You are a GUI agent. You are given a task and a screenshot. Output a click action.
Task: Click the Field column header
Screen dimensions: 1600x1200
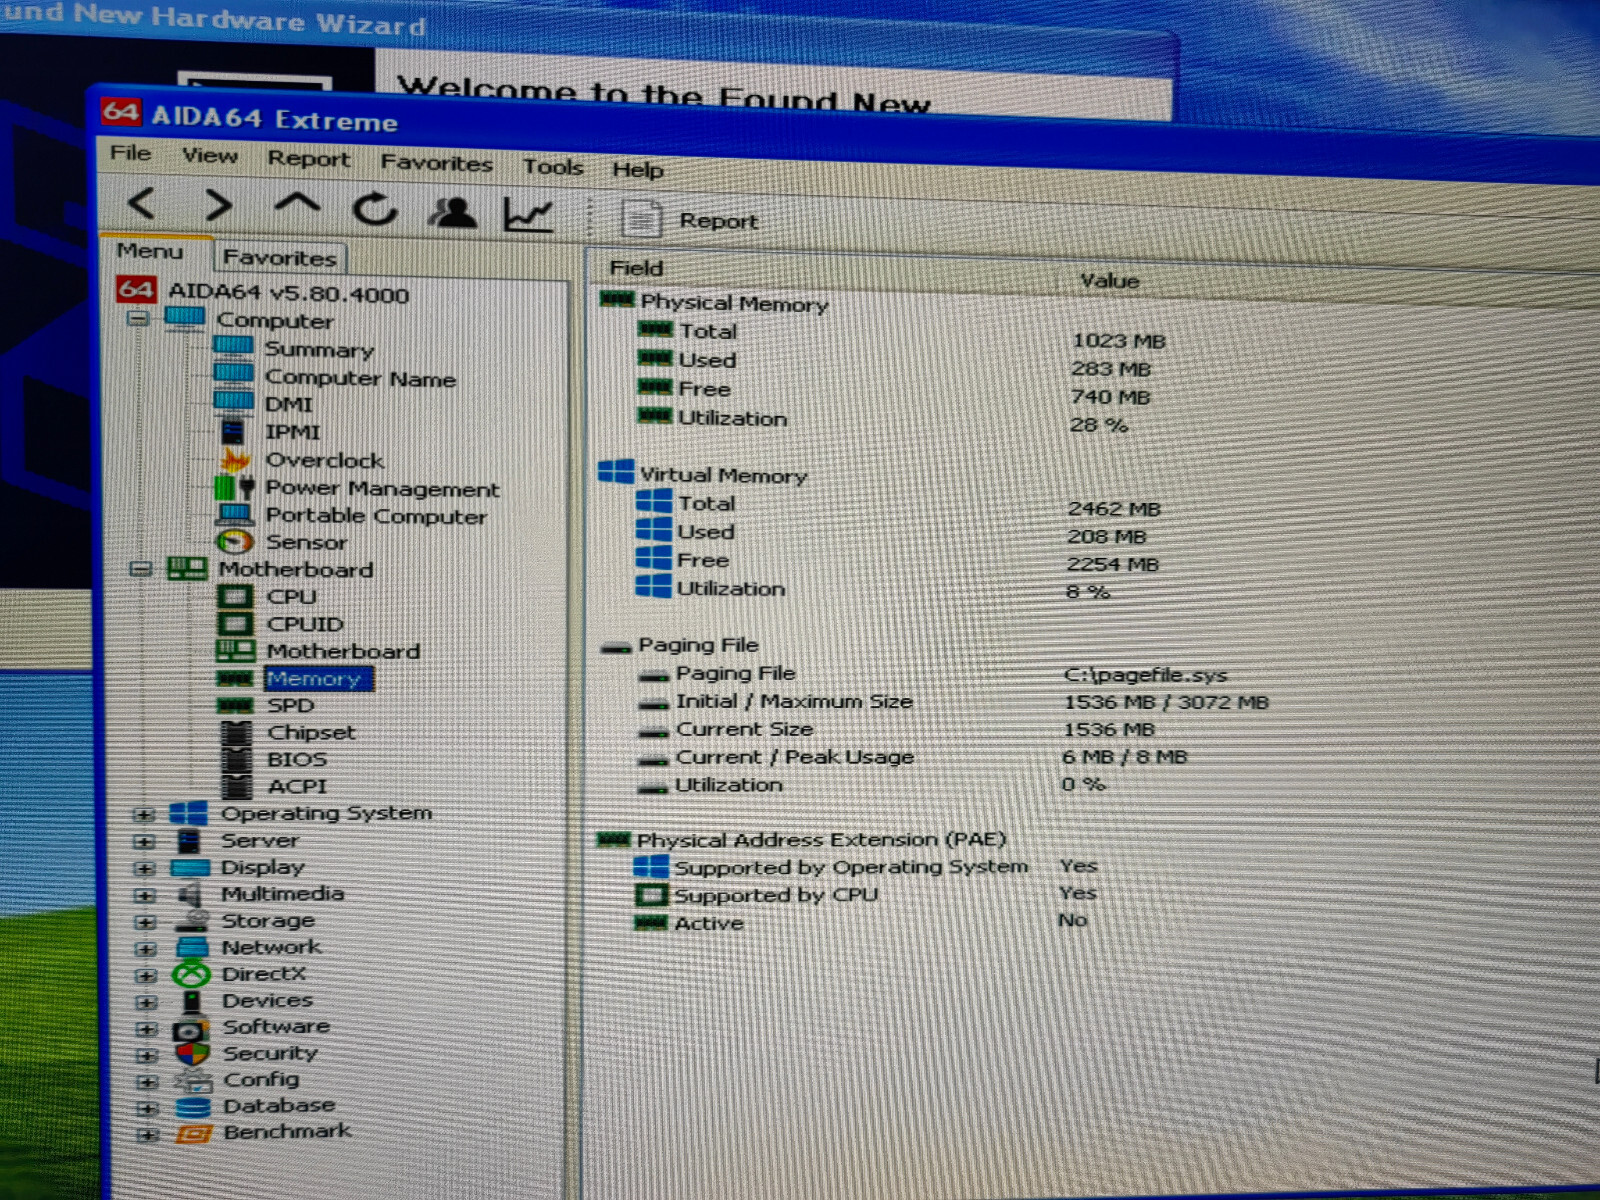tap(637, 268)
